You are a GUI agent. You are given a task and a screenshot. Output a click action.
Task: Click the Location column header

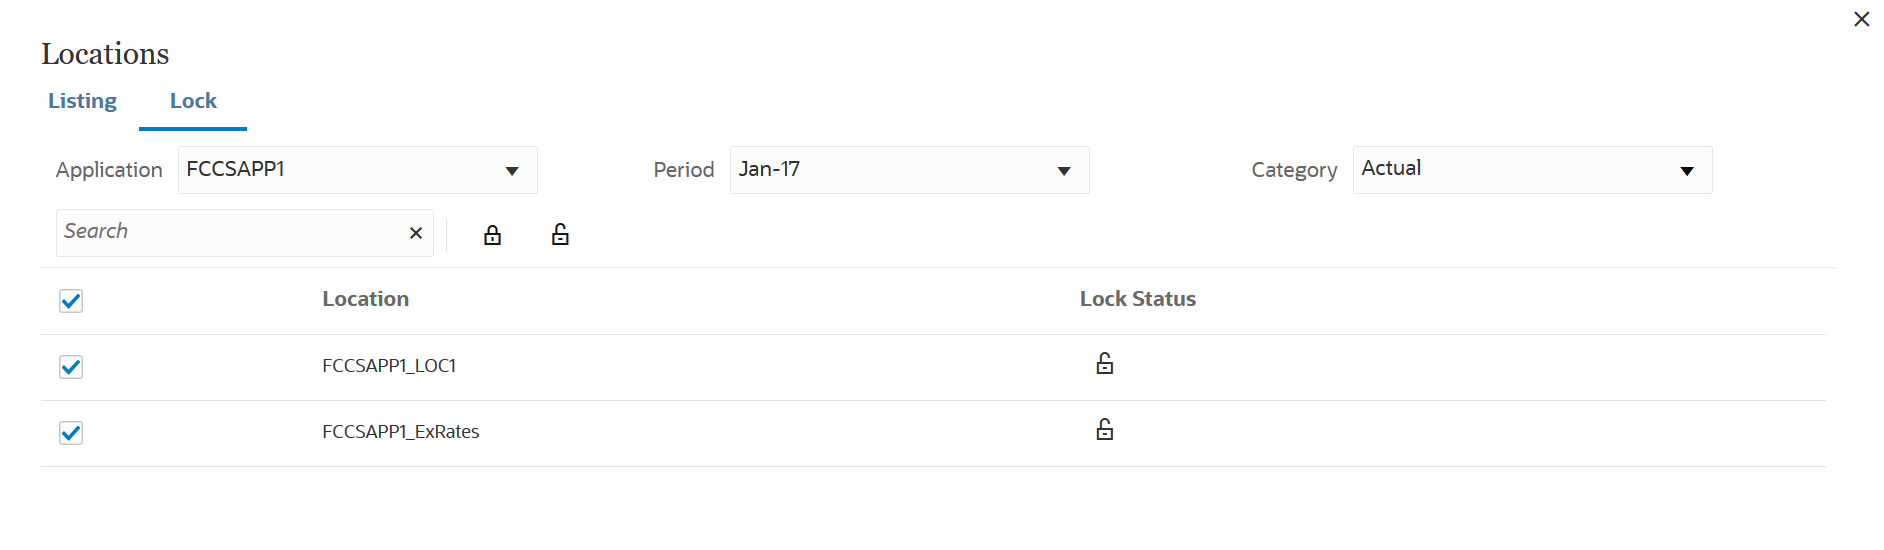365,299
